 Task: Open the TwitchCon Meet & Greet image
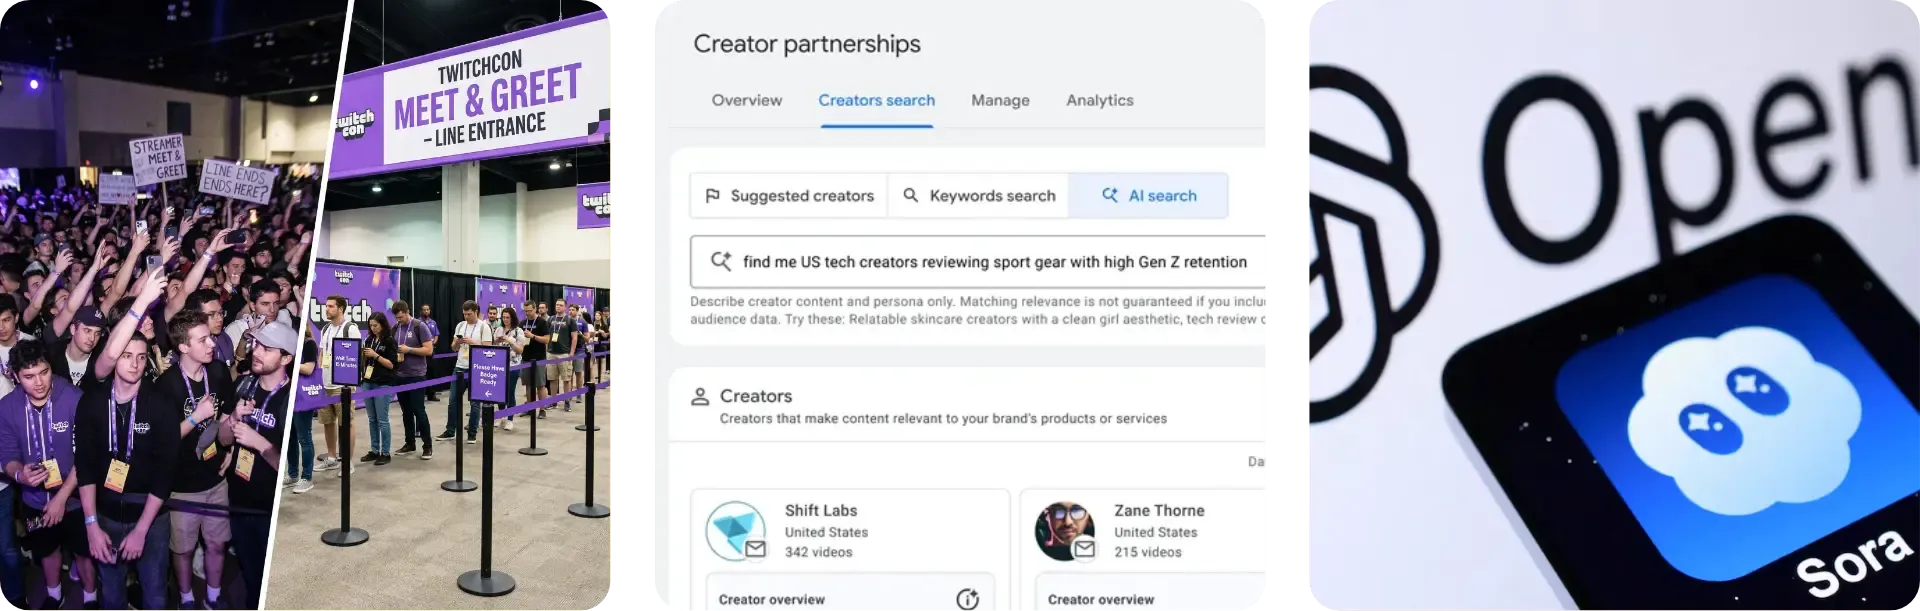[307, 305]
